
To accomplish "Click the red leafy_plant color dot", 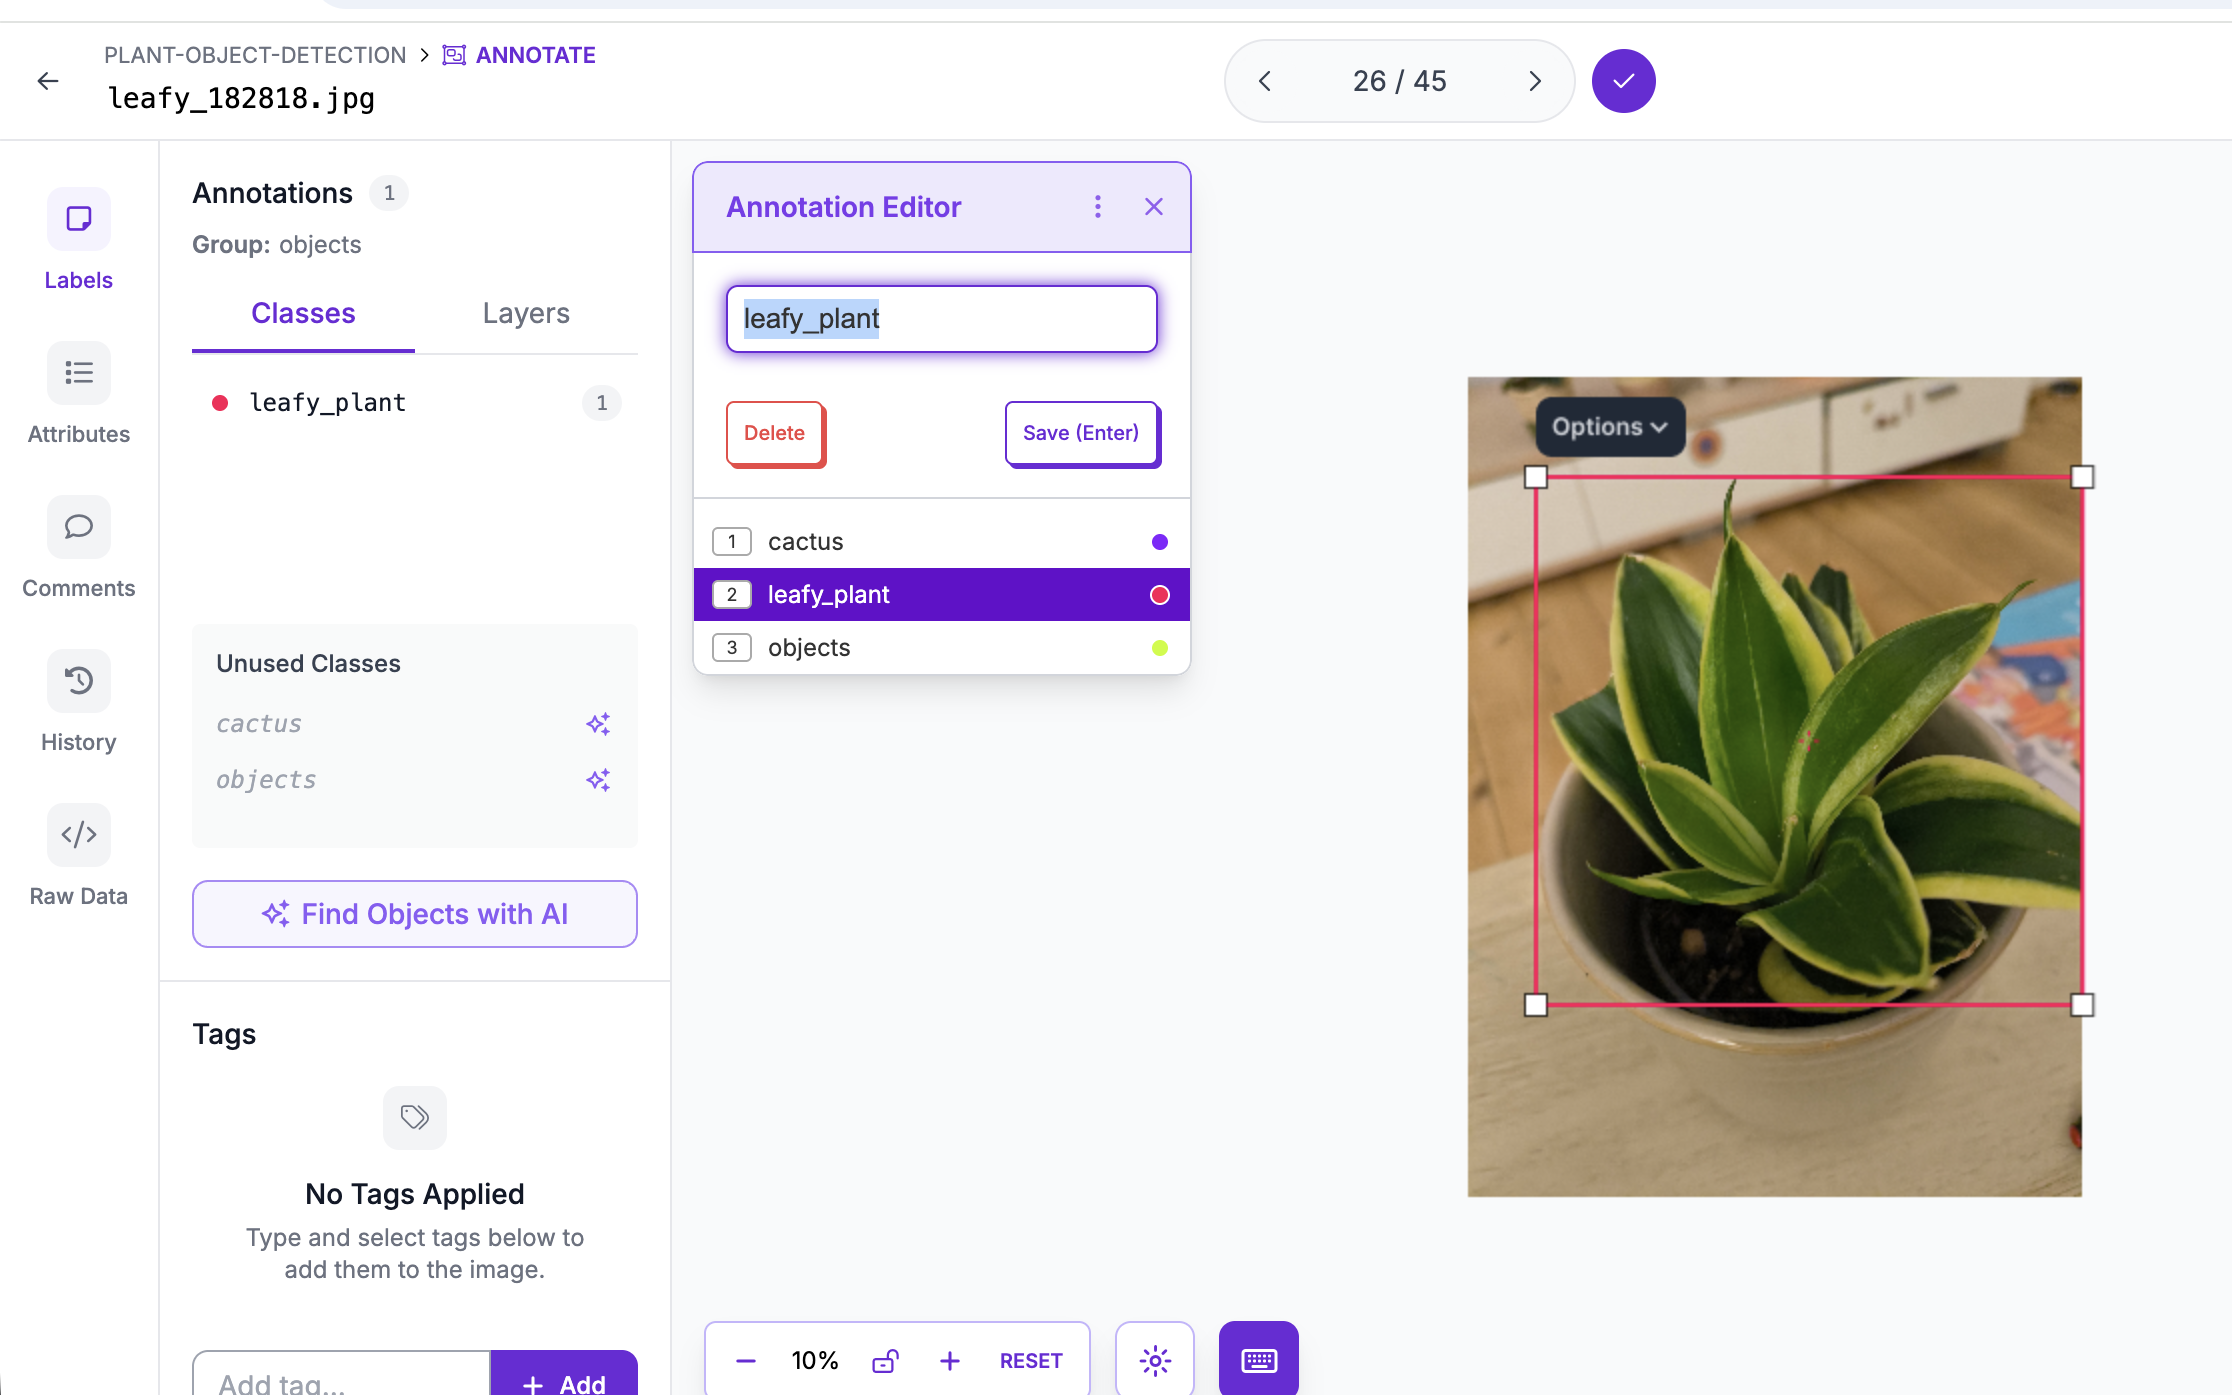I will (x=220, y=403).
